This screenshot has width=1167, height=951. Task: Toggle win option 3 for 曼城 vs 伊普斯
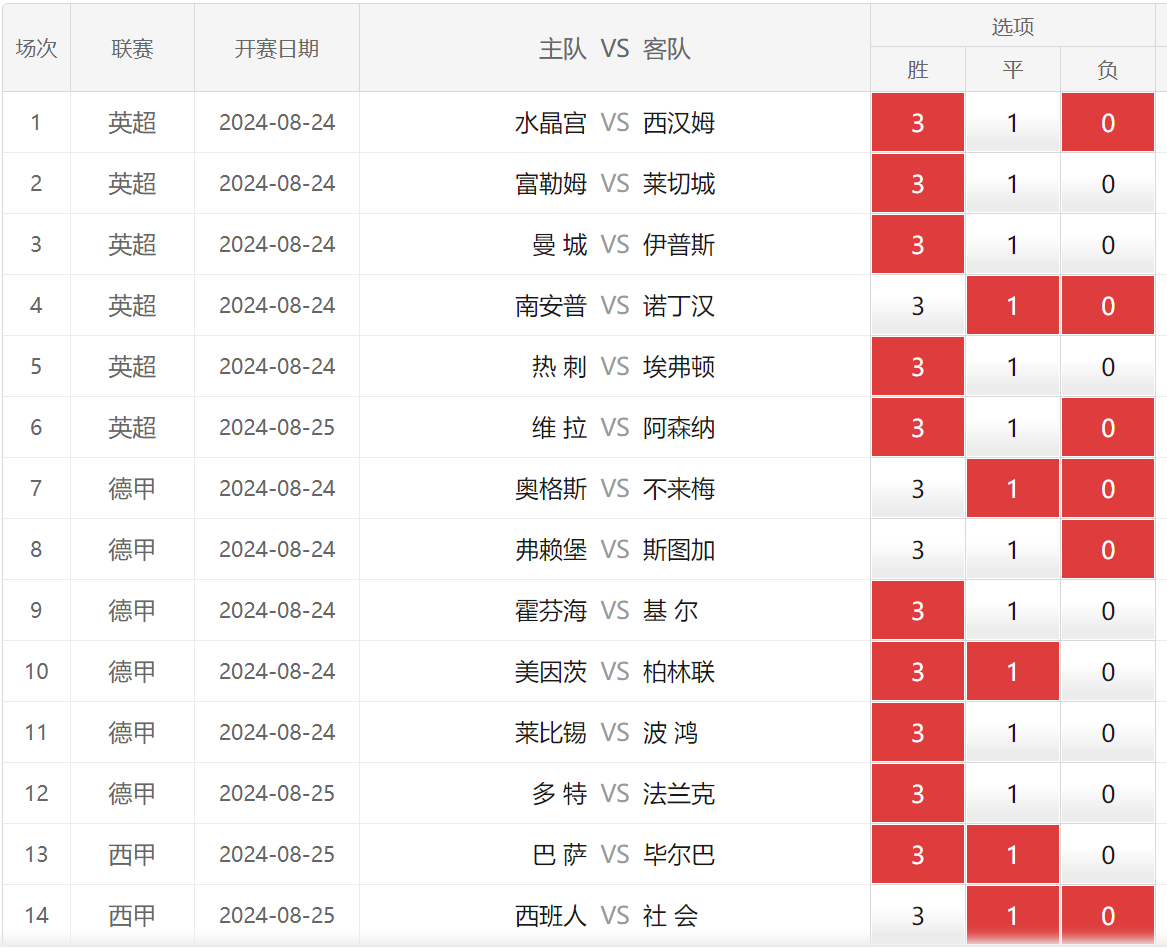coord(918,244)
